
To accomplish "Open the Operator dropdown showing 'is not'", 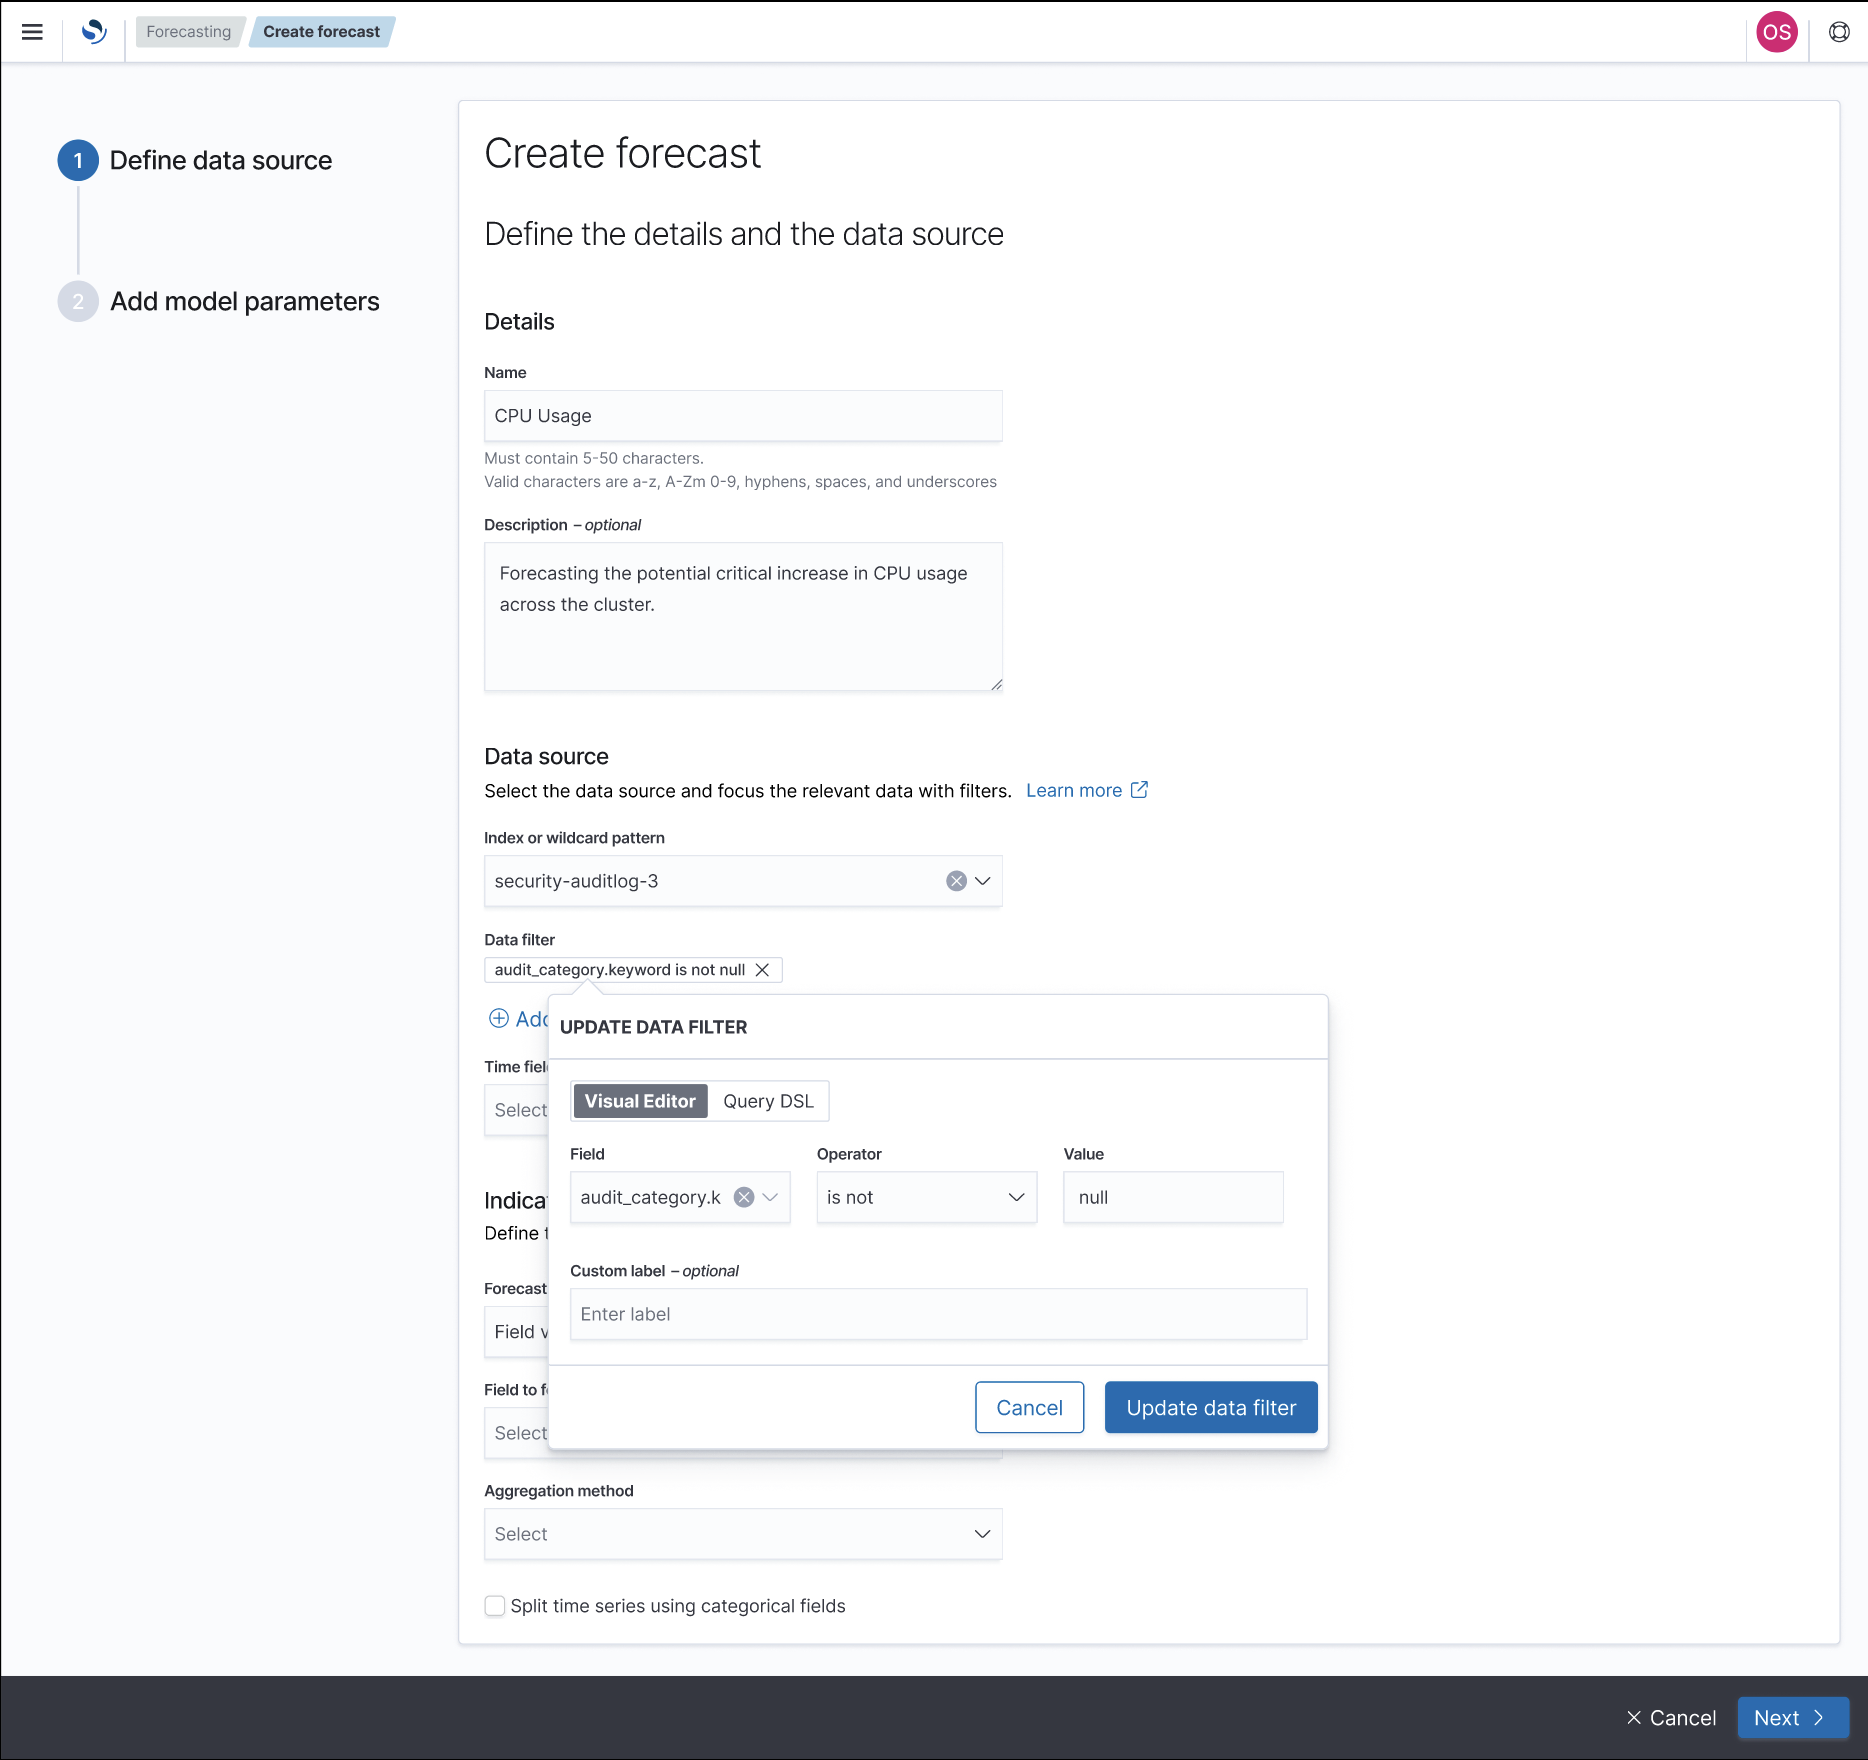I will 925,1197.
